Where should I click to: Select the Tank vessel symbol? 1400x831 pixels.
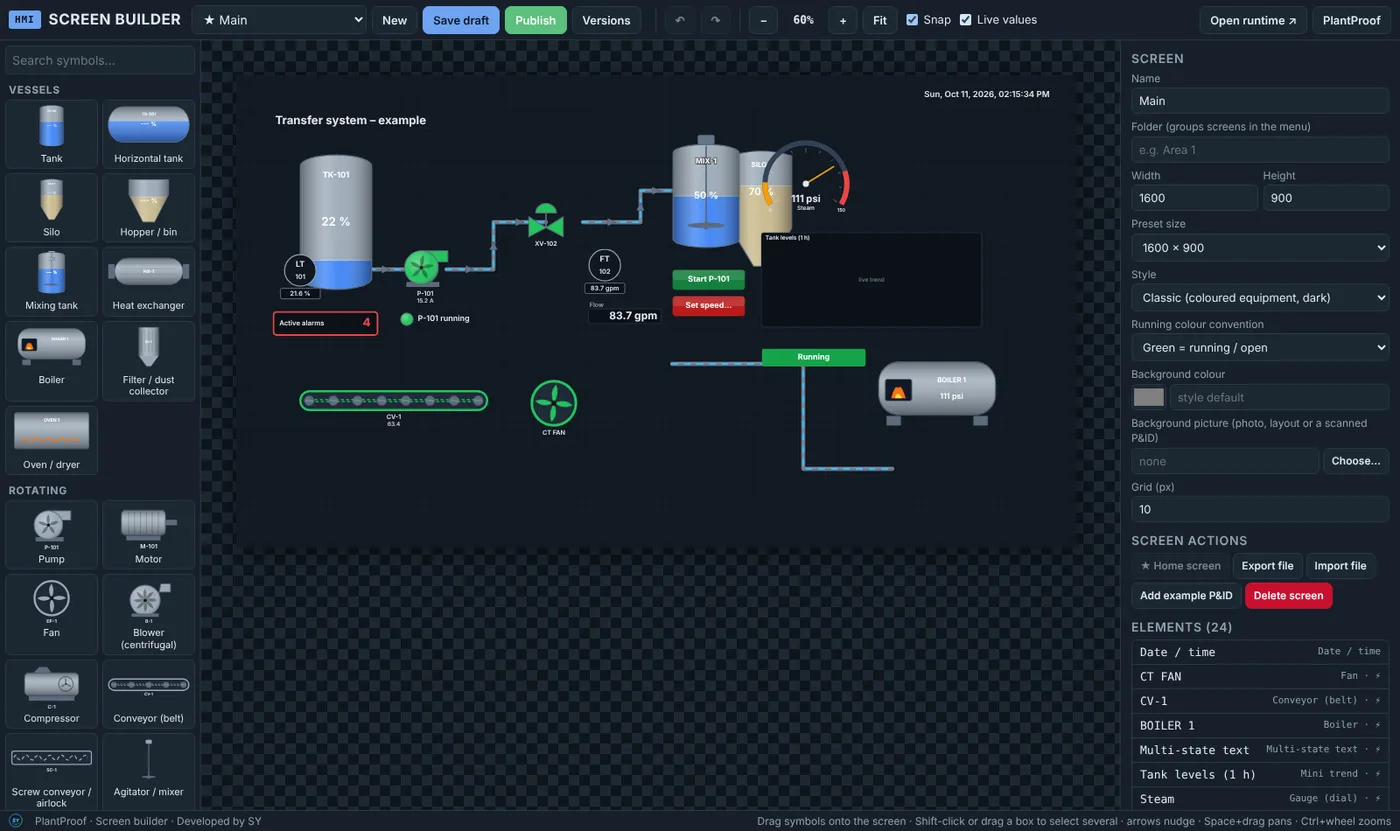coord(51,134)
